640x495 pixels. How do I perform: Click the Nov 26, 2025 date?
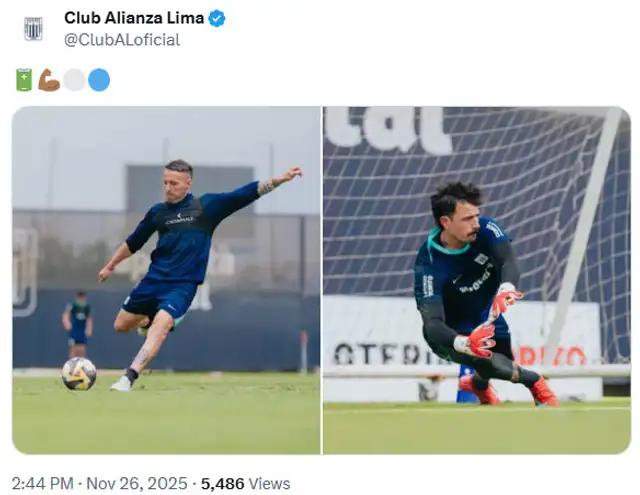click(137, 484)
